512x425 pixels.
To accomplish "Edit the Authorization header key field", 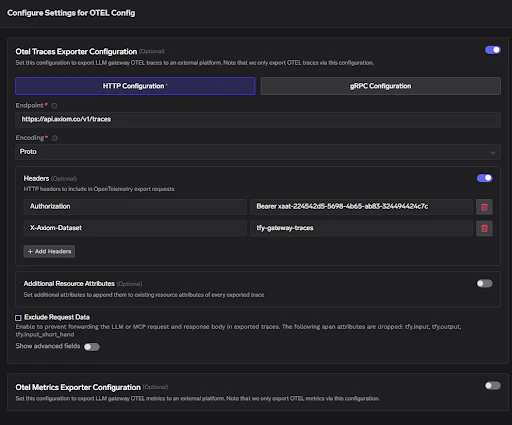I will click(135, 207).
